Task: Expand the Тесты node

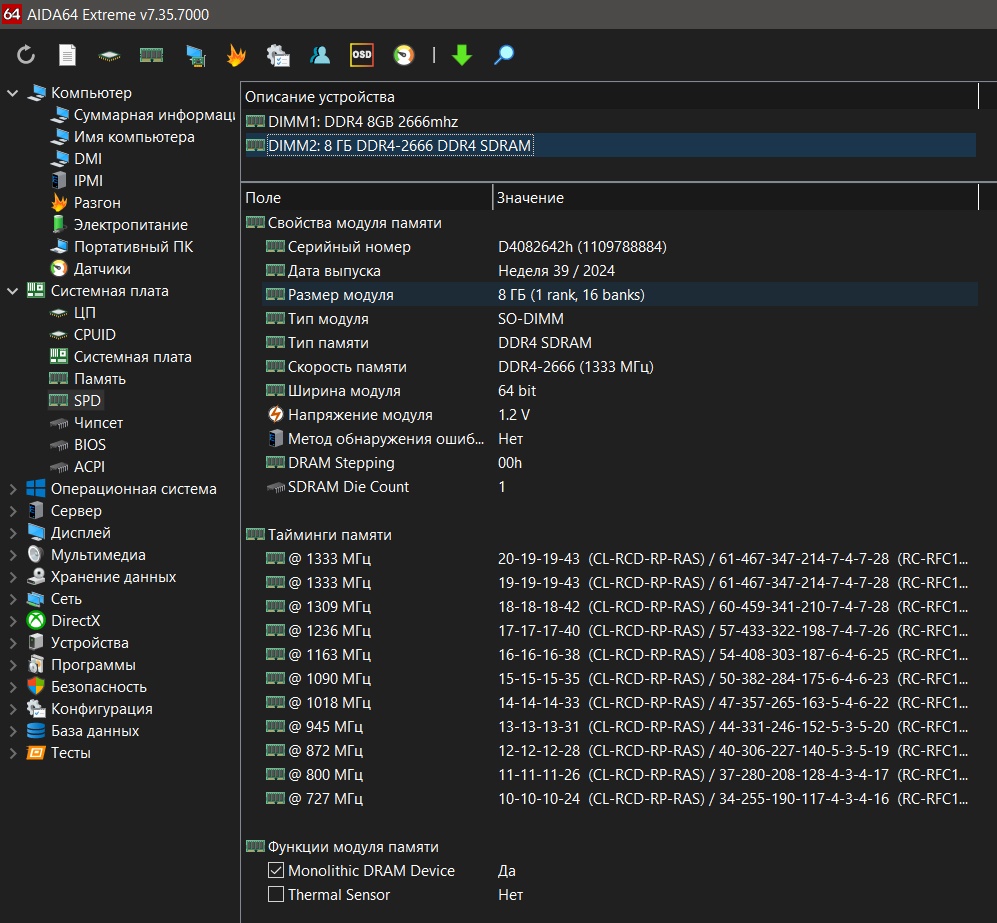Action: pyautogui.click(x=12, y=753)
